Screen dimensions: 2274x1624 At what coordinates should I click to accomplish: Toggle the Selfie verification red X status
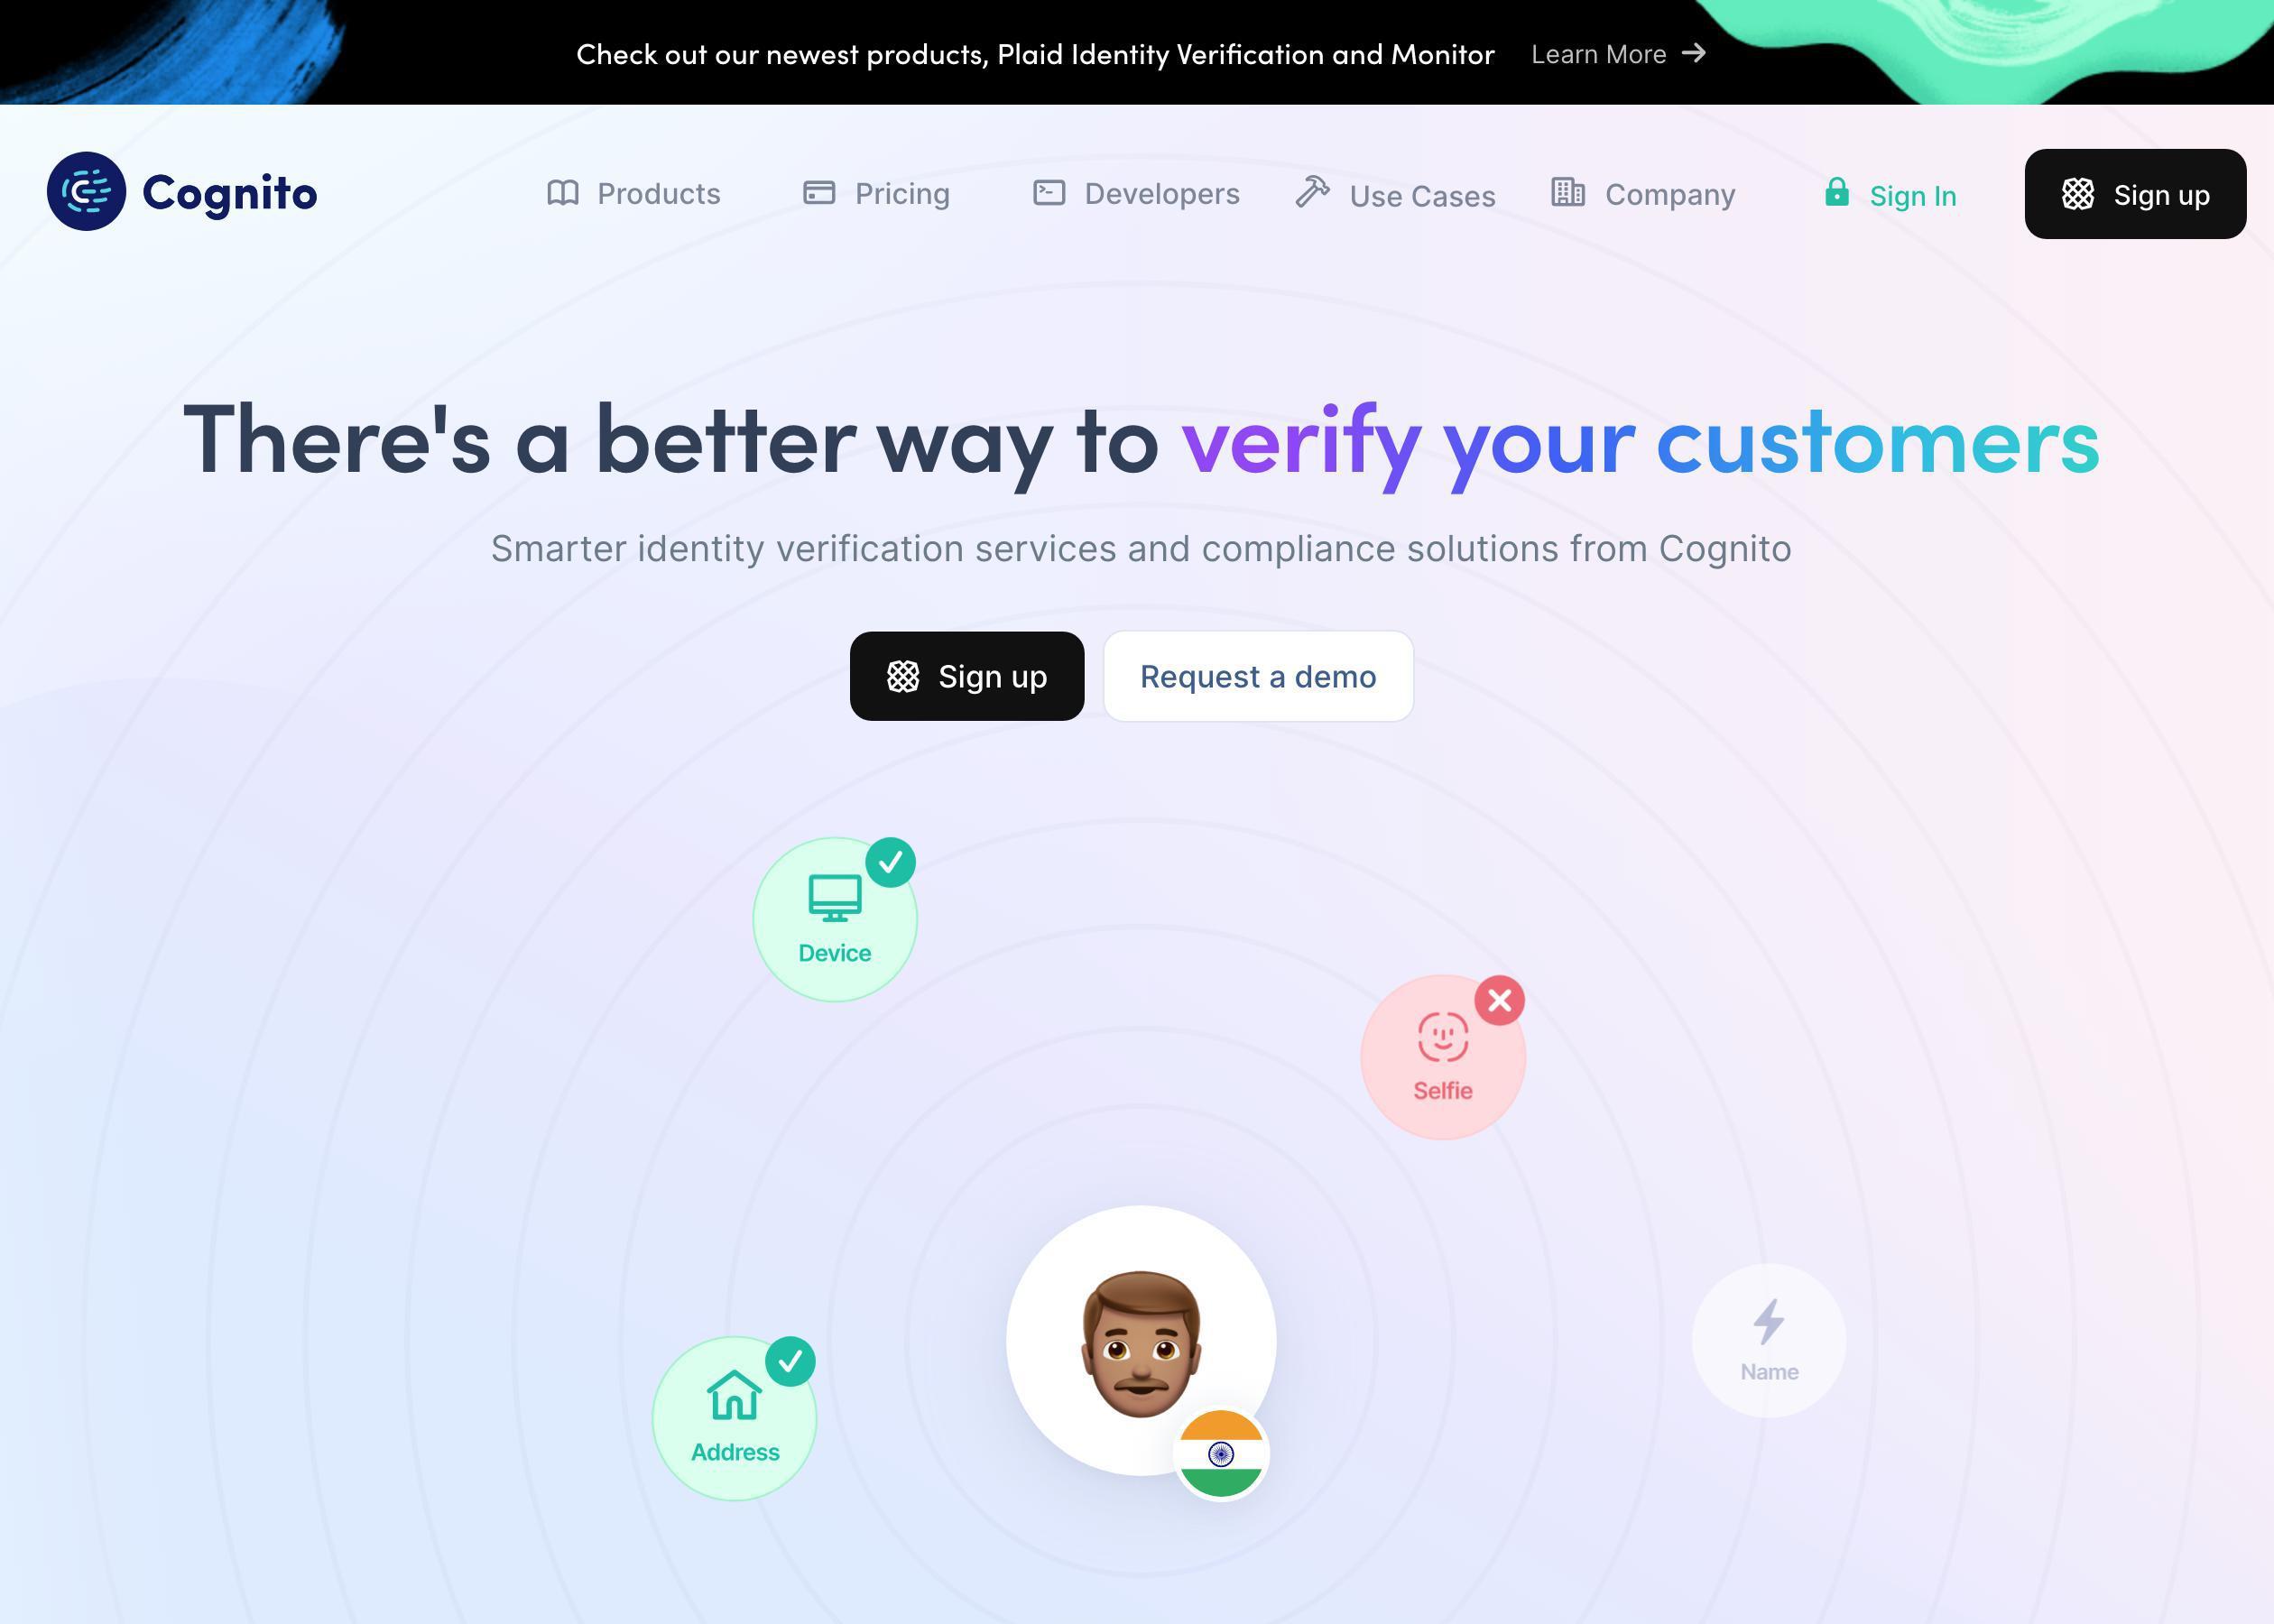pyautogui.click(x=1499, y=1000)
